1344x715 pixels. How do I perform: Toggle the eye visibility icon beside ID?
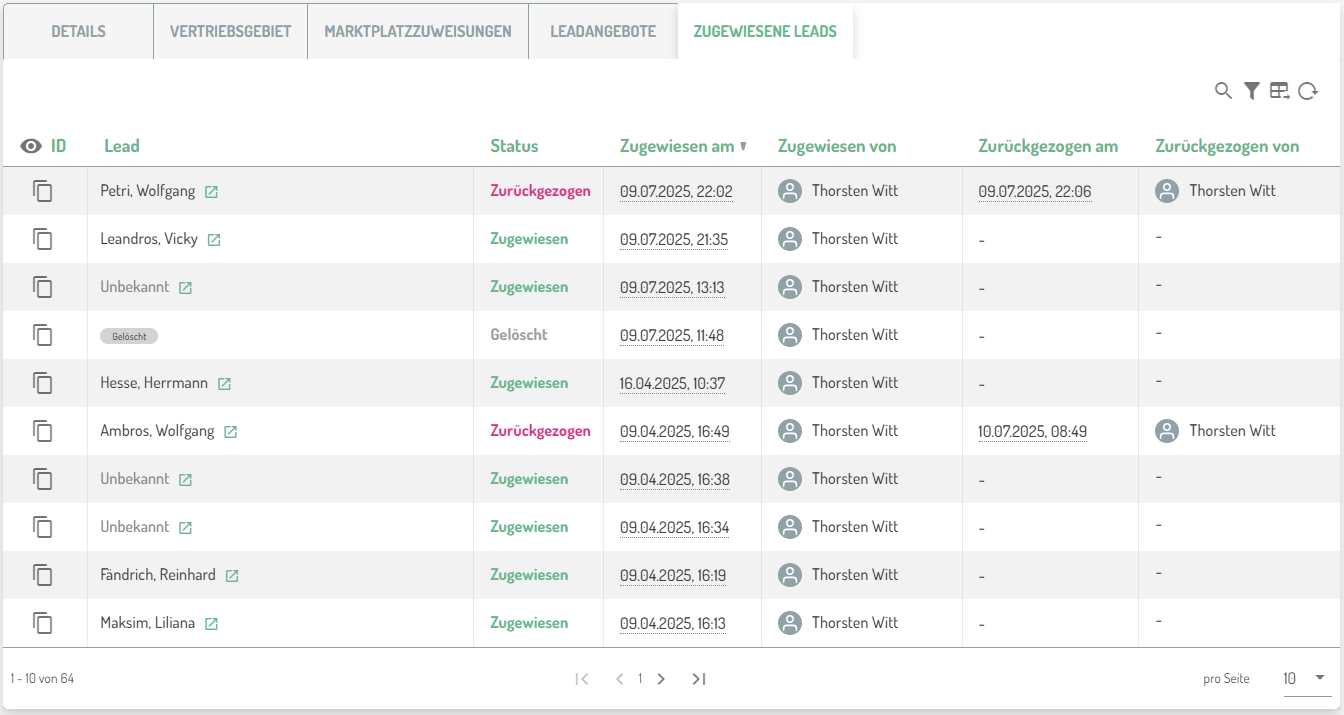pyautogui.click(x=31, y=146)
